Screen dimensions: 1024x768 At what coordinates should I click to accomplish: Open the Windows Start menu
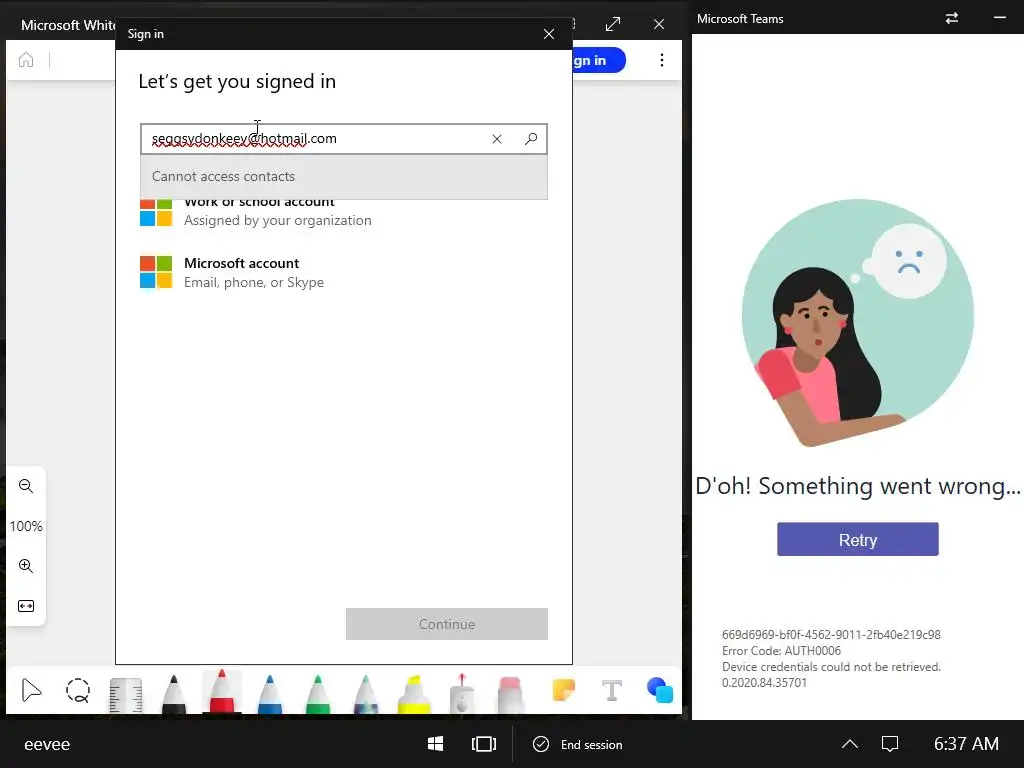pyautogui.click(x=436, y=744)
